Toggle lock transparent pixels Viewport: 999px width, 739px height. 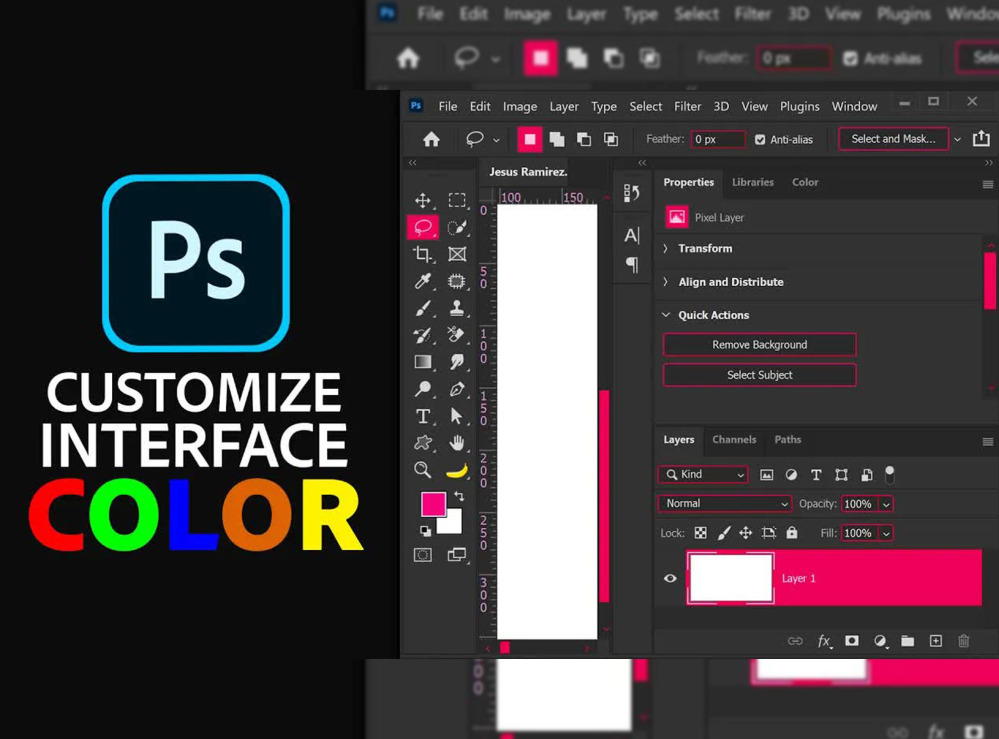click(x=700, y=533)
